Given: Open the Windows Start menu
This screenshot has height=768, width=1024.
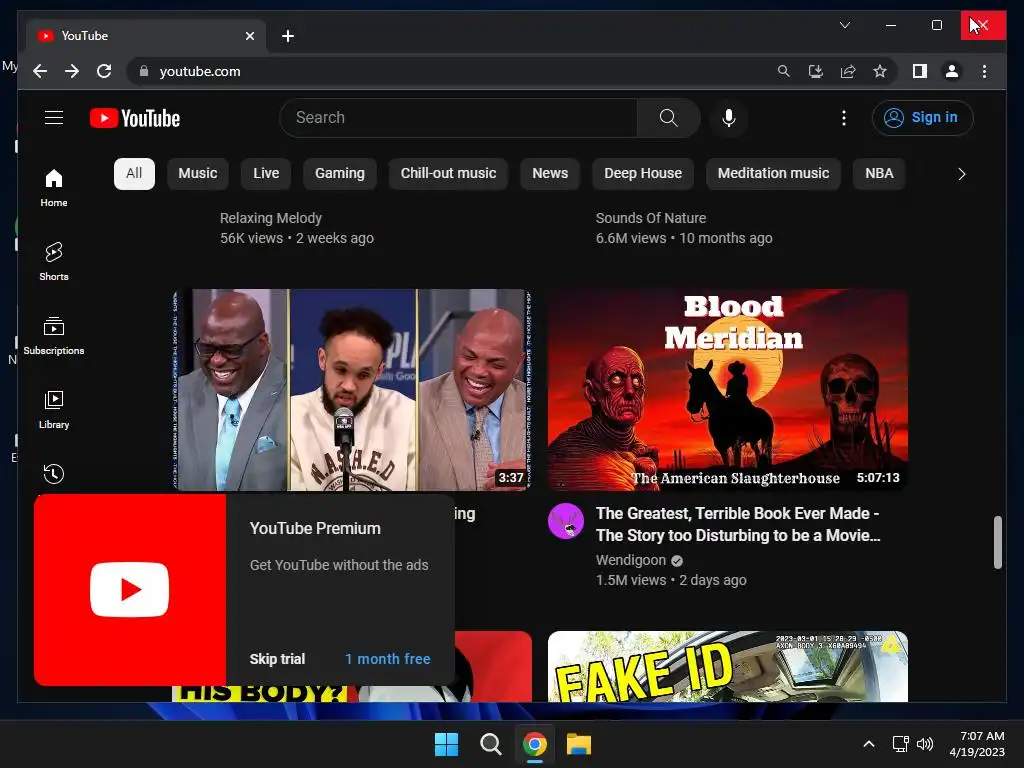Looking at the screenshot, I should [447, 744].
